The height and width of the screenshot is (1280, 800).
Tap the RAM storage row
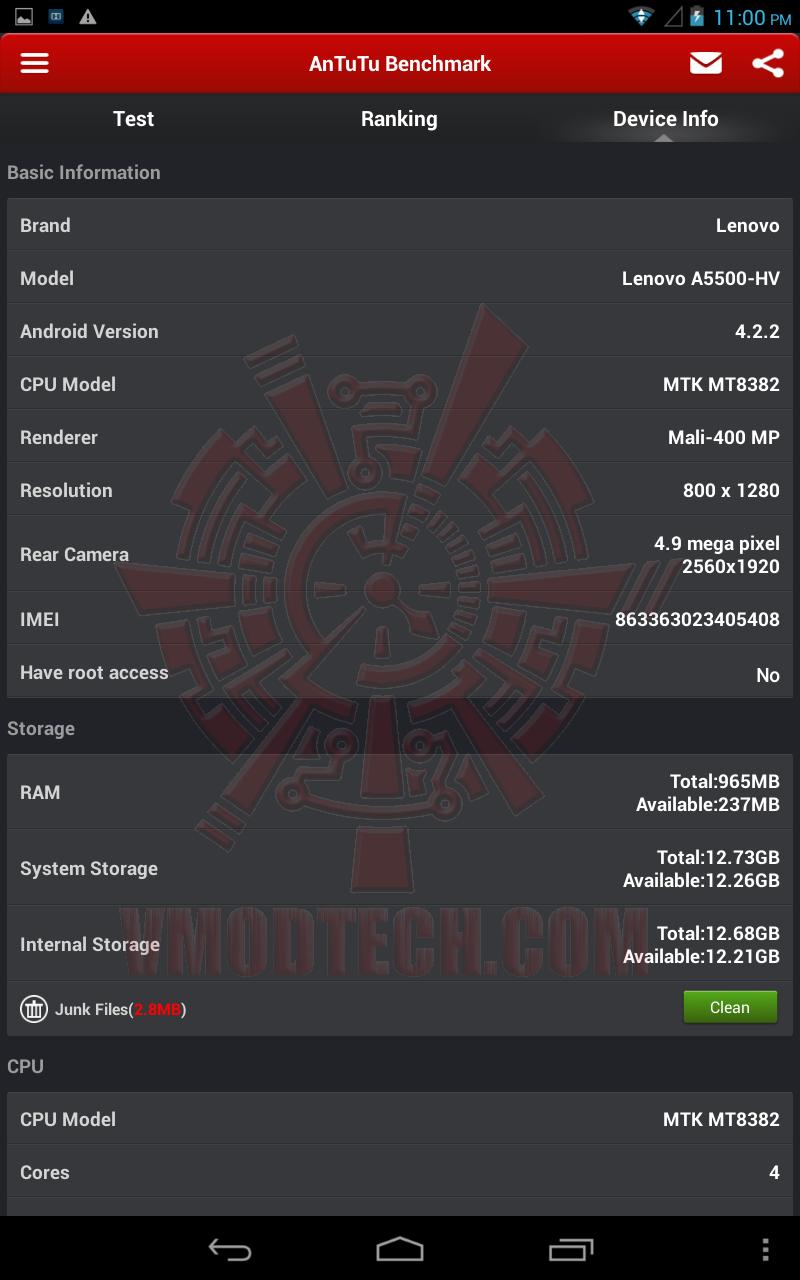click(x=400, y=792)
